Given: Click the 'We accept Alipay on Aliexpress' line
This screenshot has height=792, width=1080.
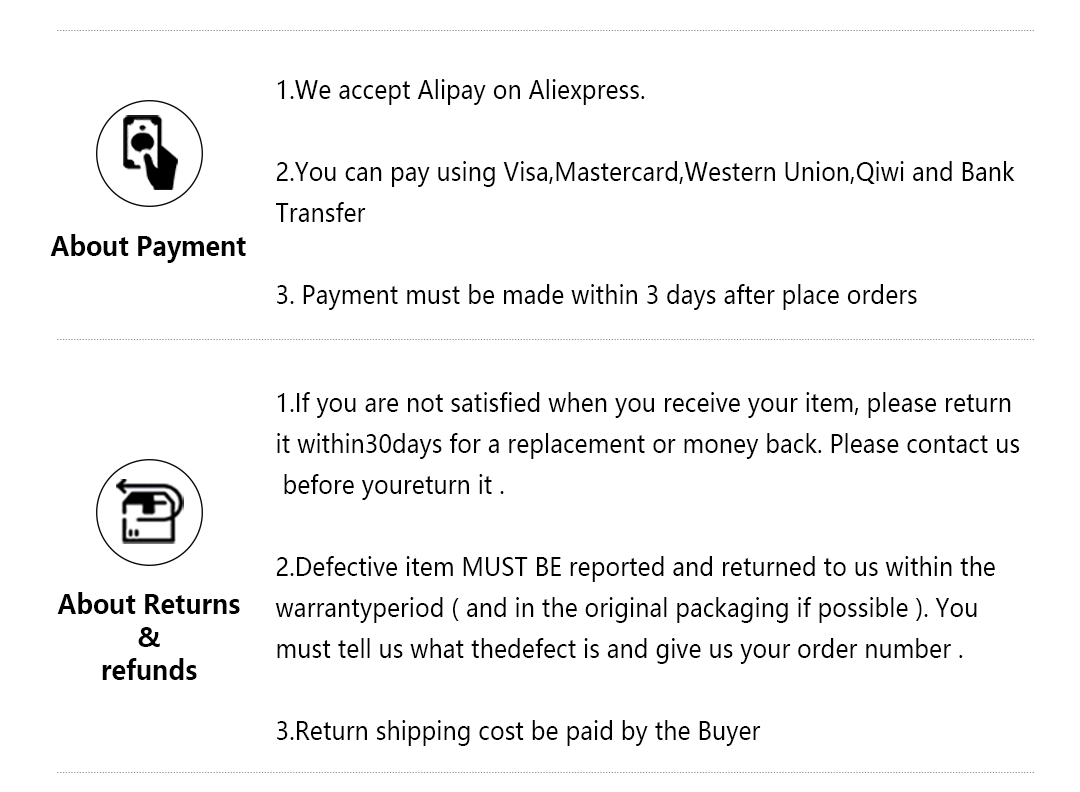Looking at the screenshot, I should click(460, 90).
